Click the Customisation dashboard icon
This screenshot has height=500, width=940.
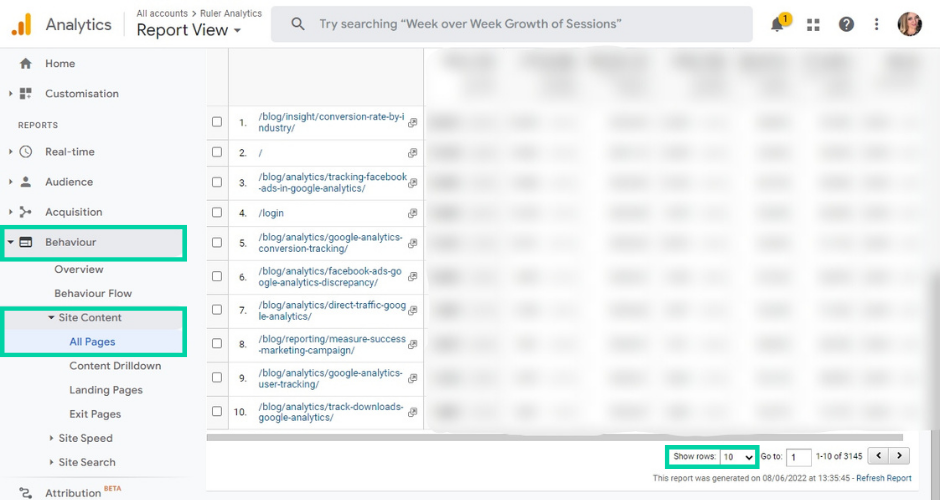click(26, 94)
